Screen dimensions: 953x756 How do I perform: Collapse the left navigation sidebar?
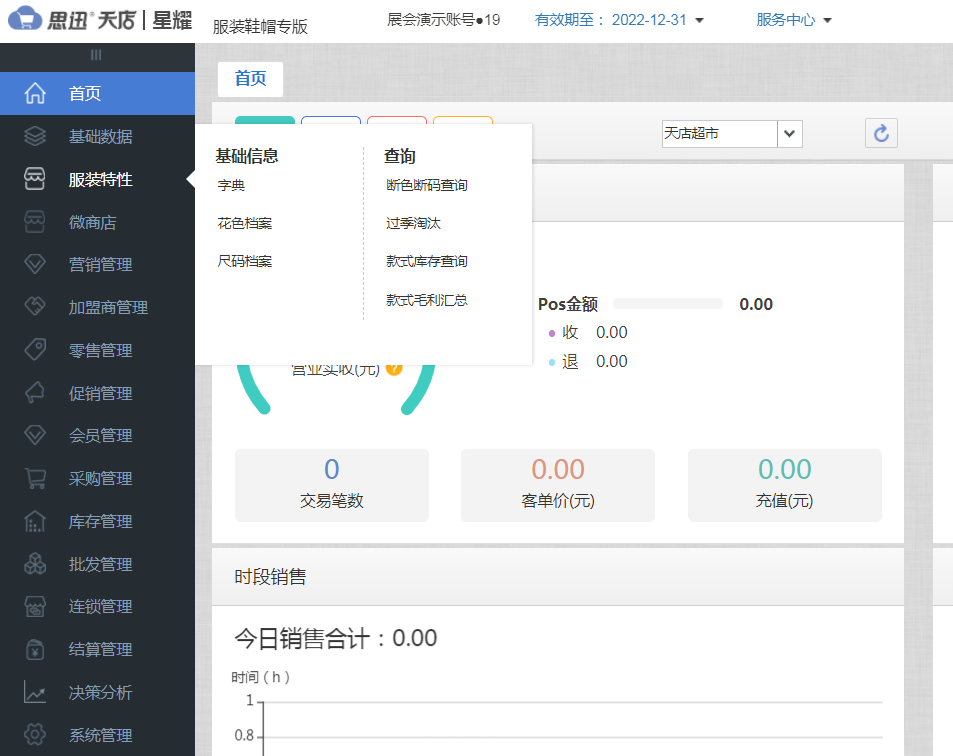(x=97, y=55)
